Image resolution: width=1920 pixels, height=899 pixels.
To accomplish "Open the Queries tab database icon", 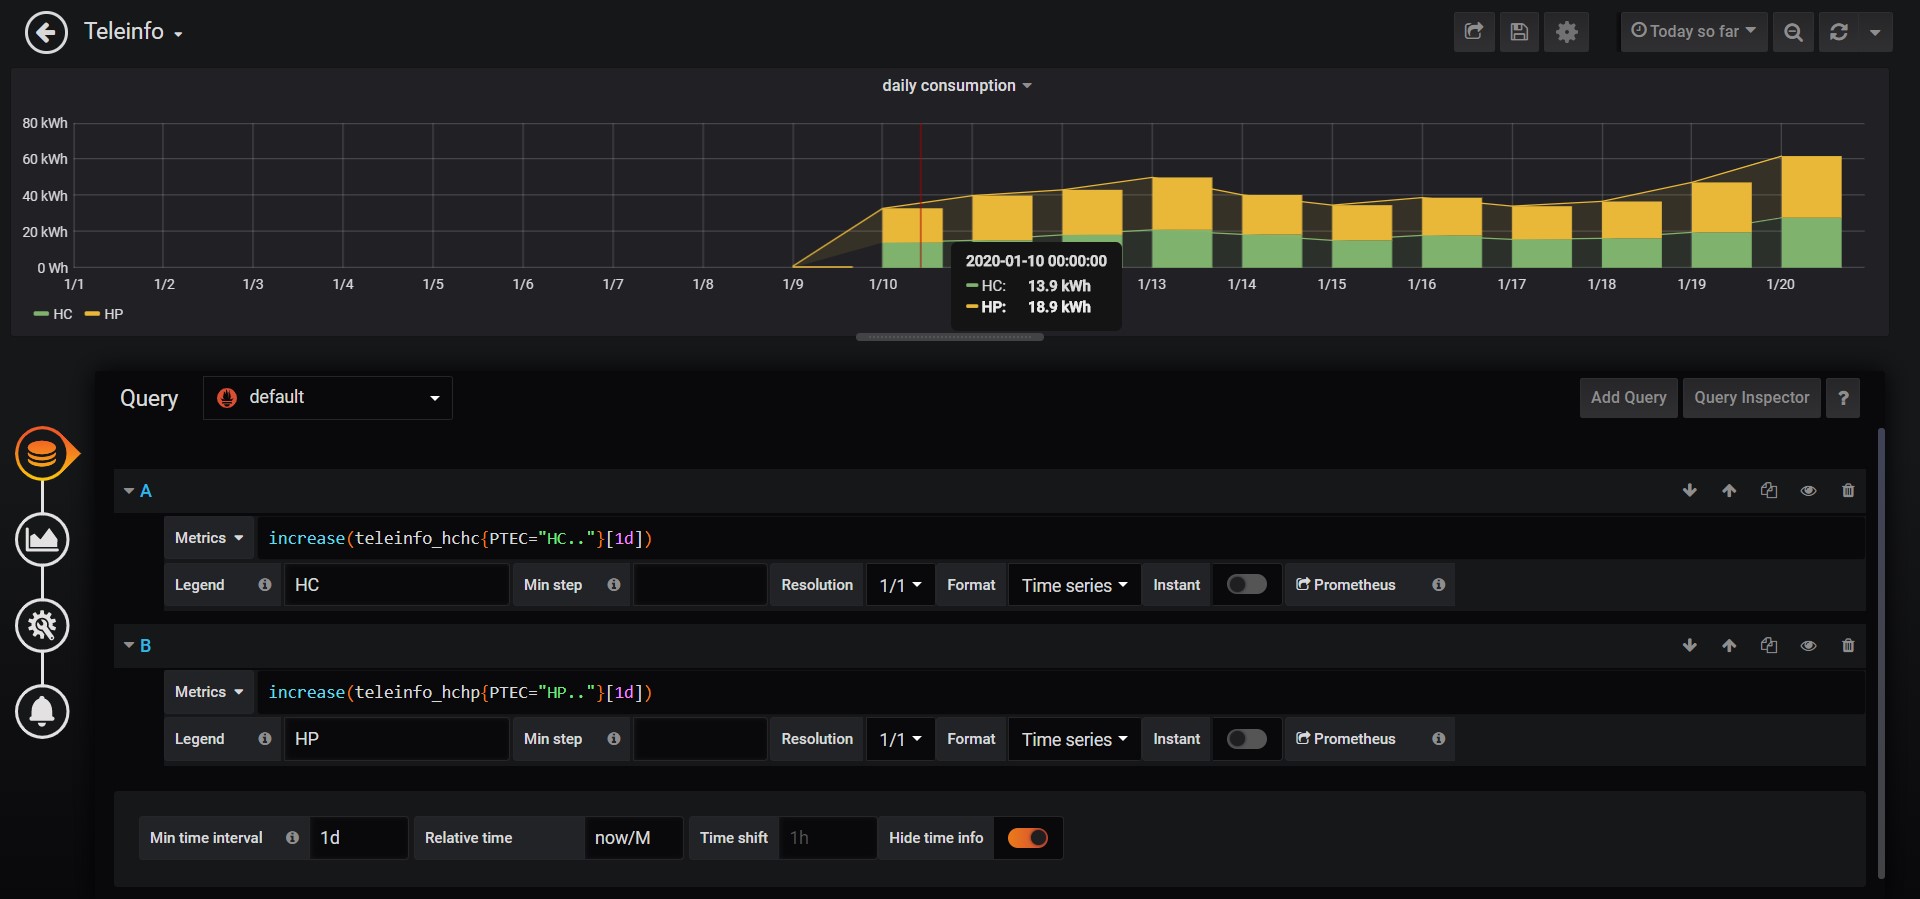I will tap(42, 454).
